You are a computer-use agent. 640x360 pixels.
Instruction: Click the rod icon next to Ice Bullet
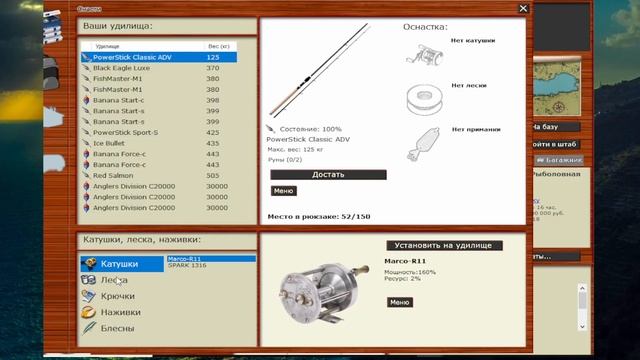86,143
